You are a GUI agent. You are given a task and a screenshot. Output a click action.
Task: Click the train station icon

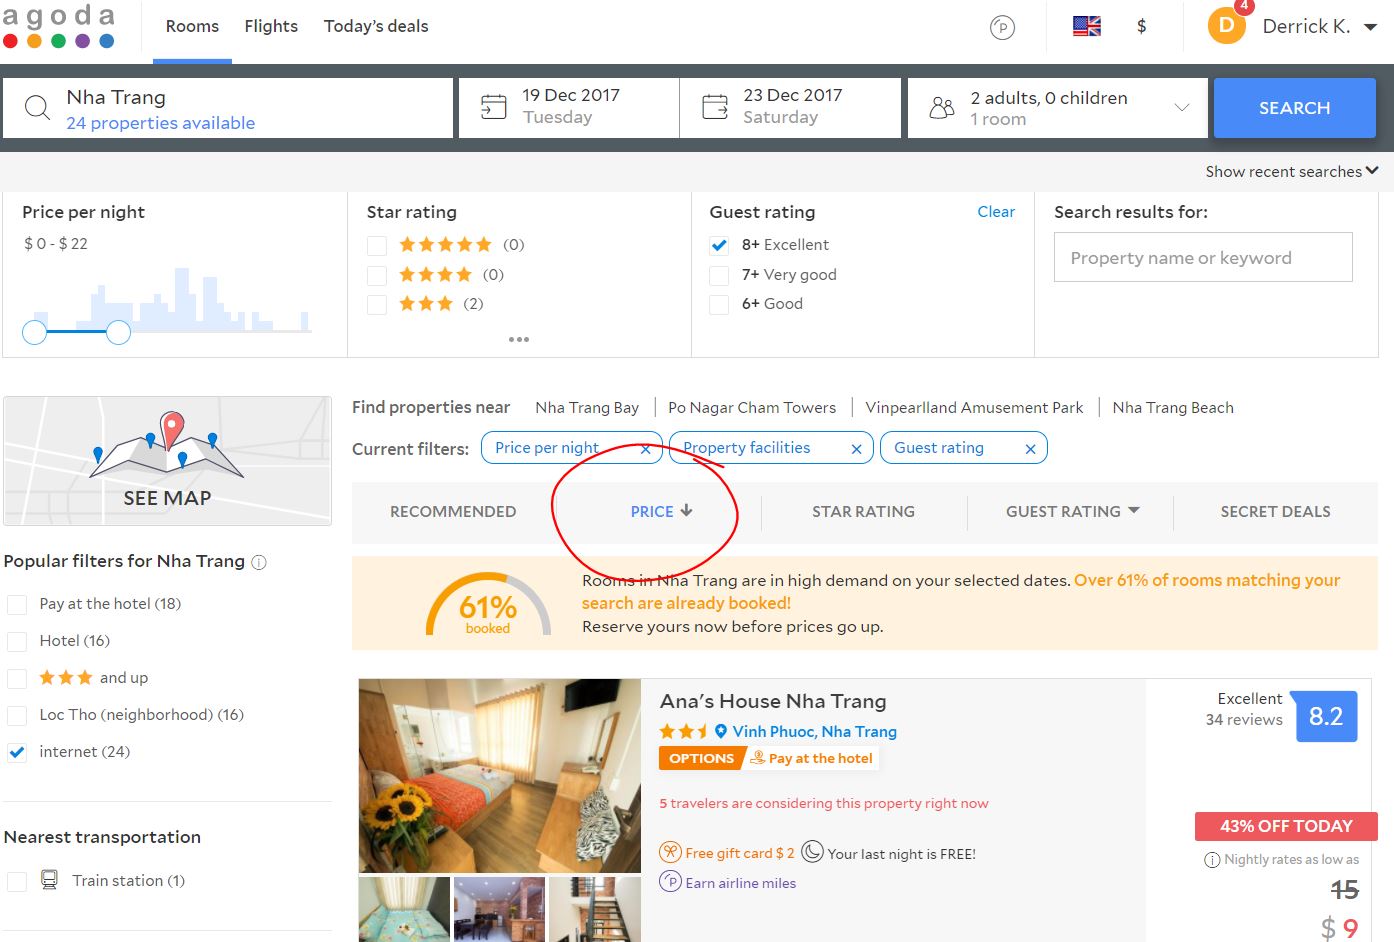49,880
